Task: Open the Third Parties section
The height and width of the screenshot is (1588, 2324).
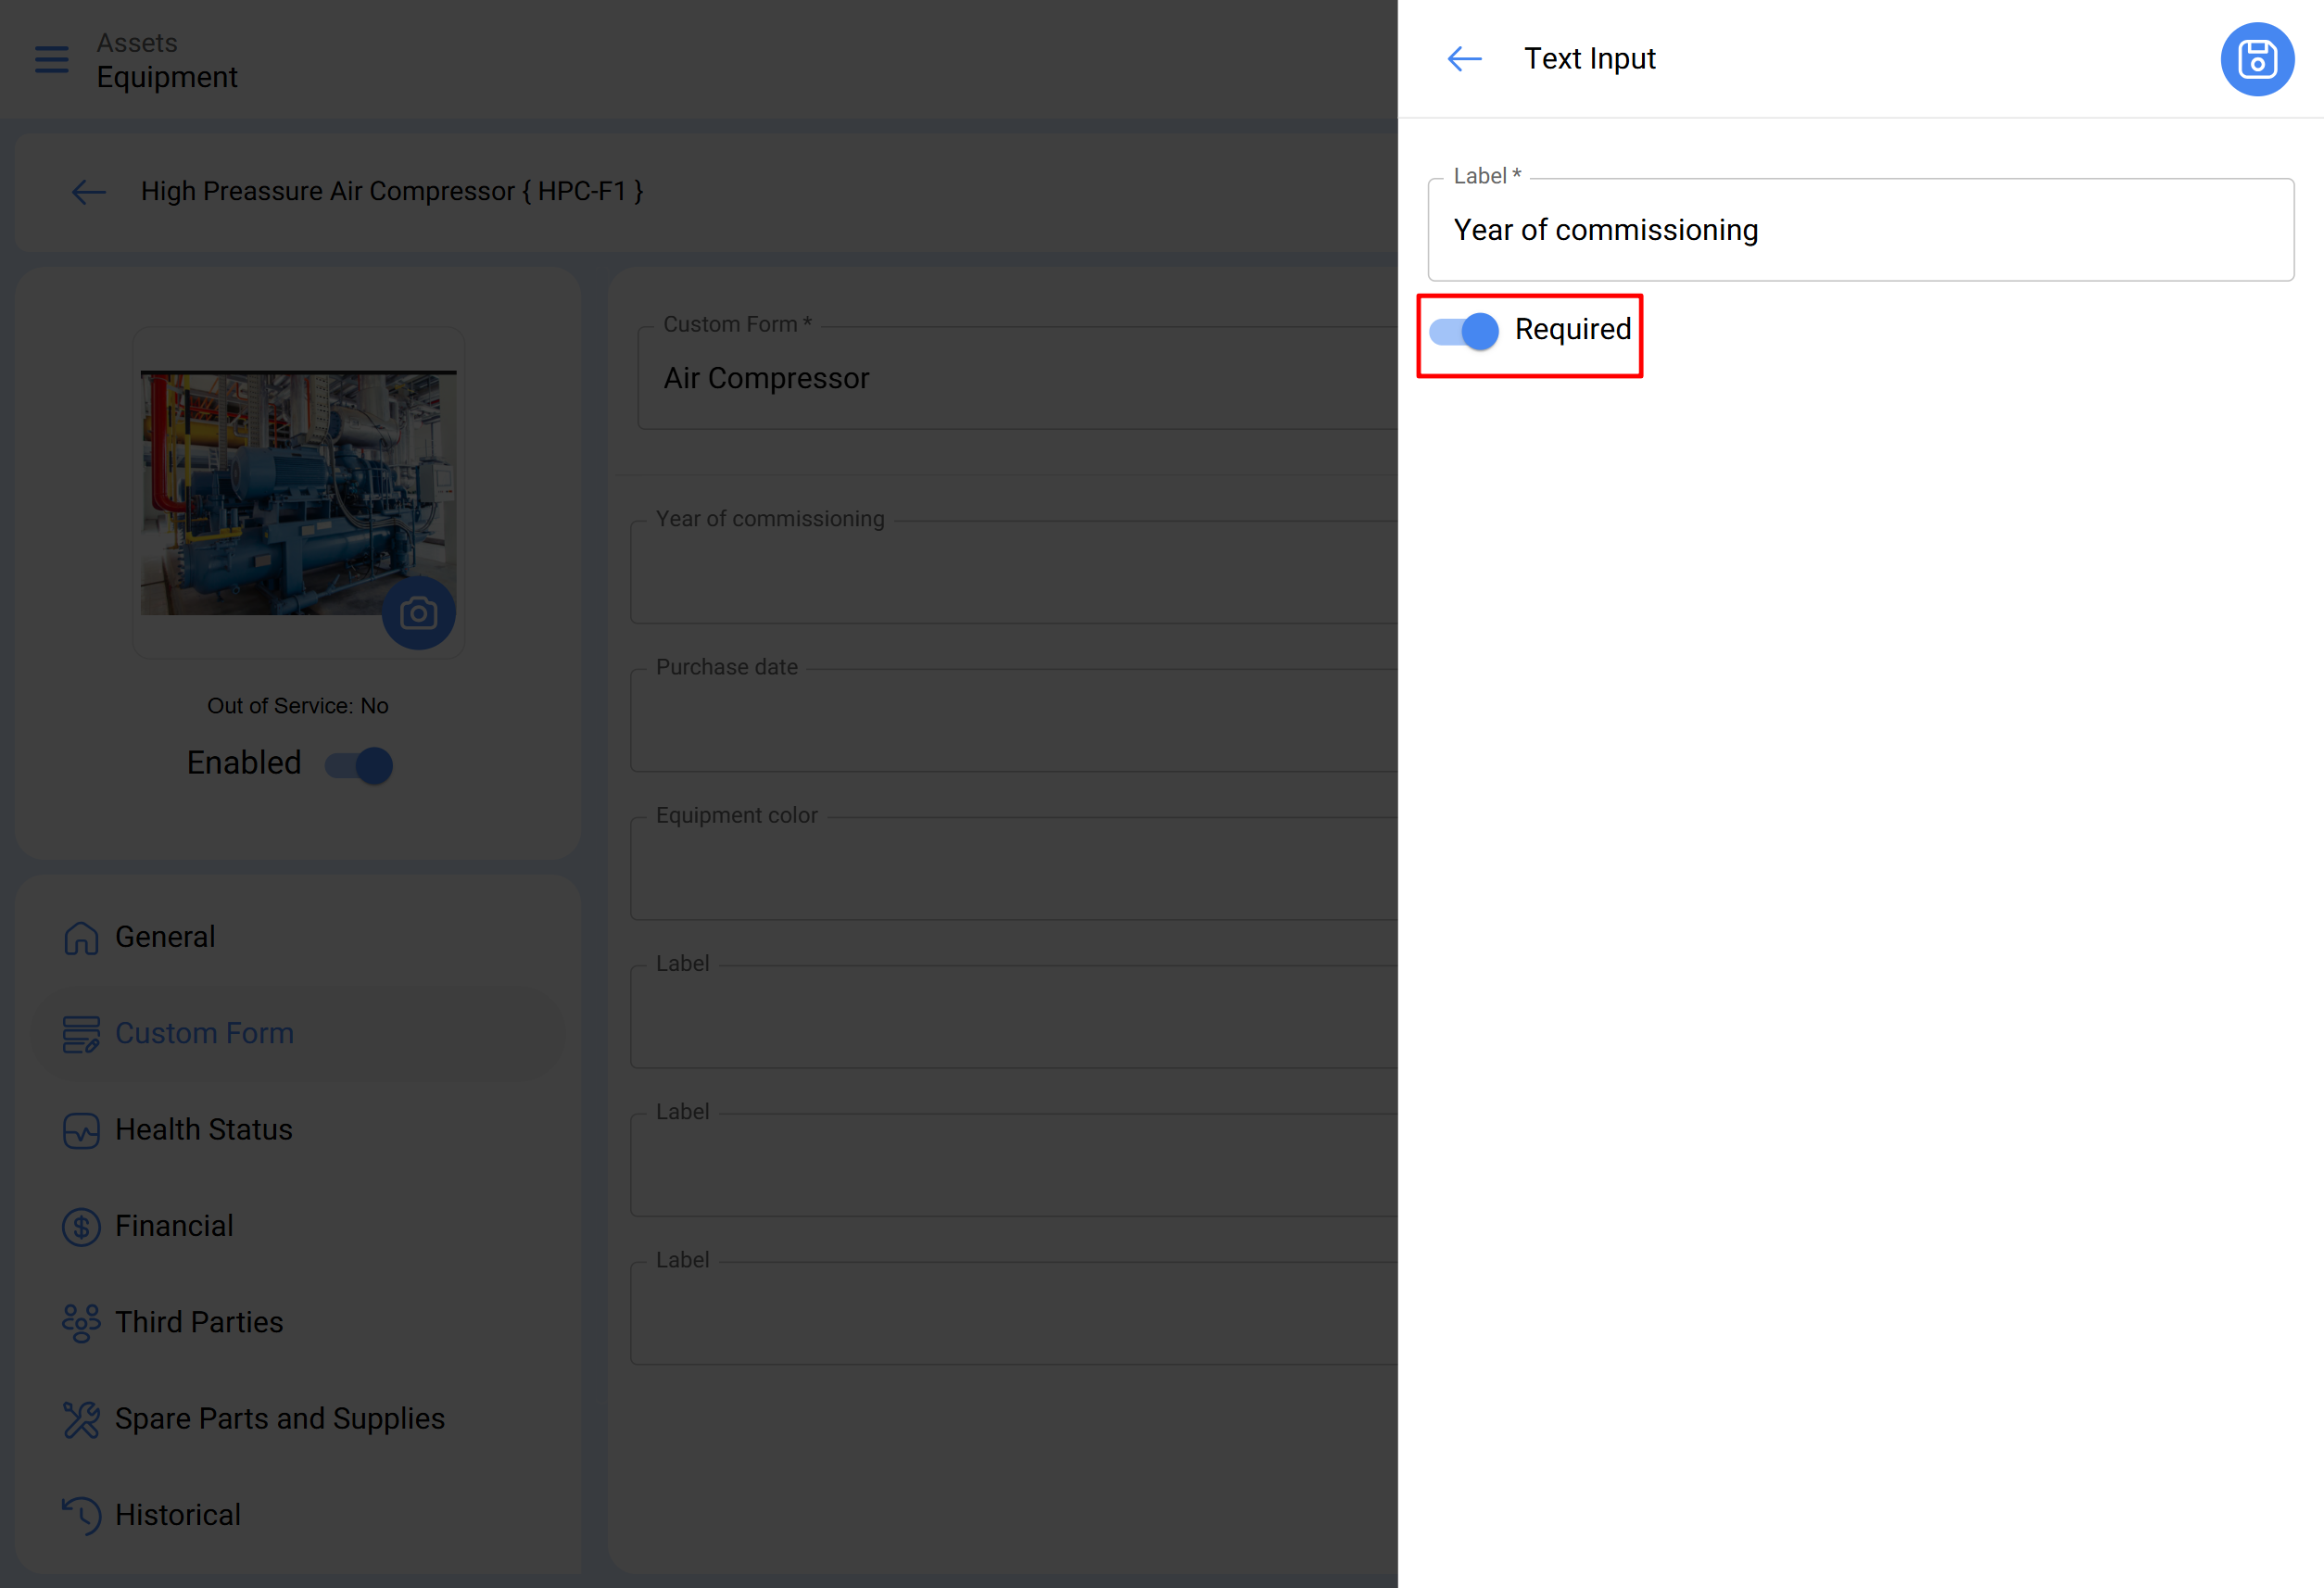Action: pyautogui.click(x=199, y=1322)
